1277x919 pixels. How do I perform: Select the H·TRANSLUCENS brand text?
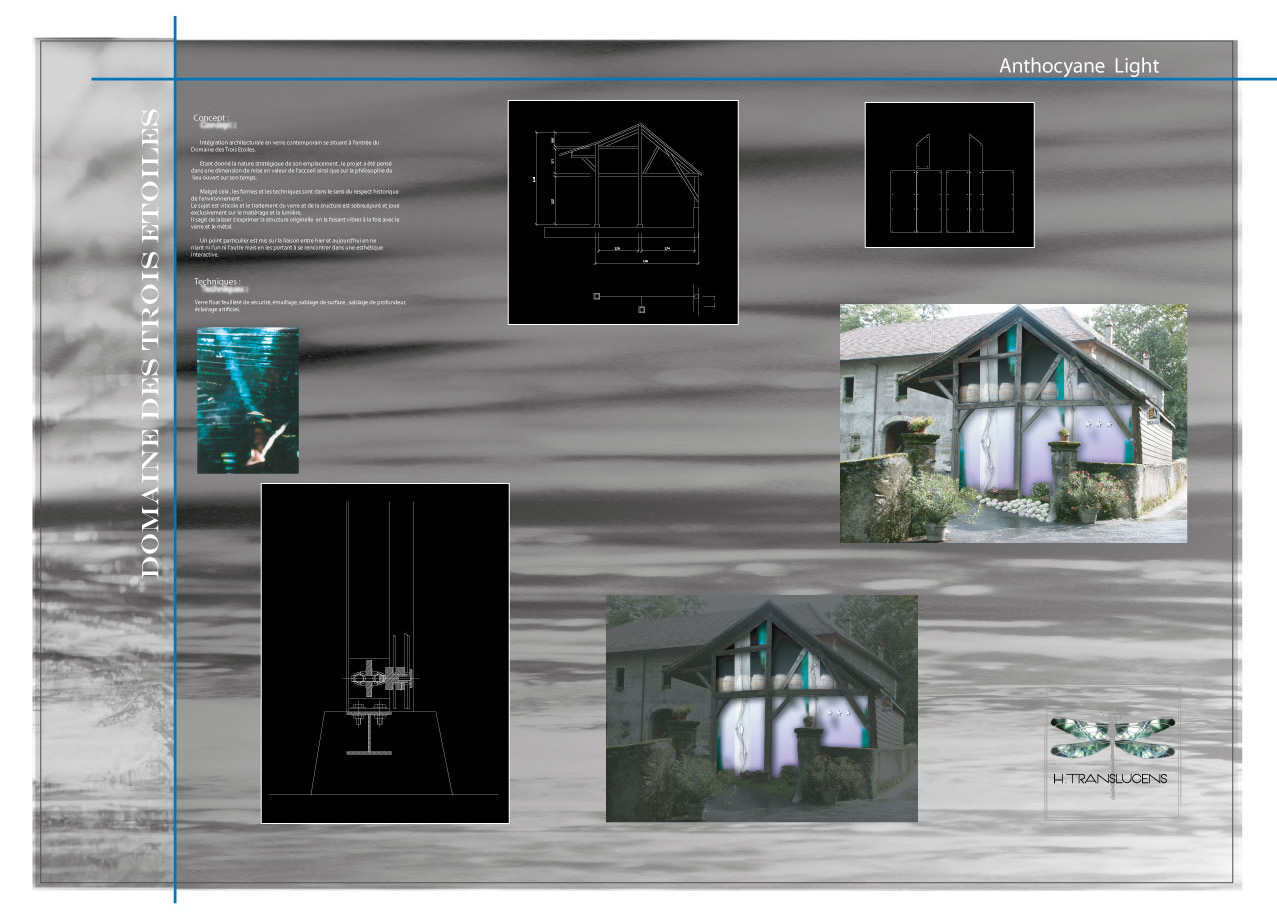(1110, 778)
